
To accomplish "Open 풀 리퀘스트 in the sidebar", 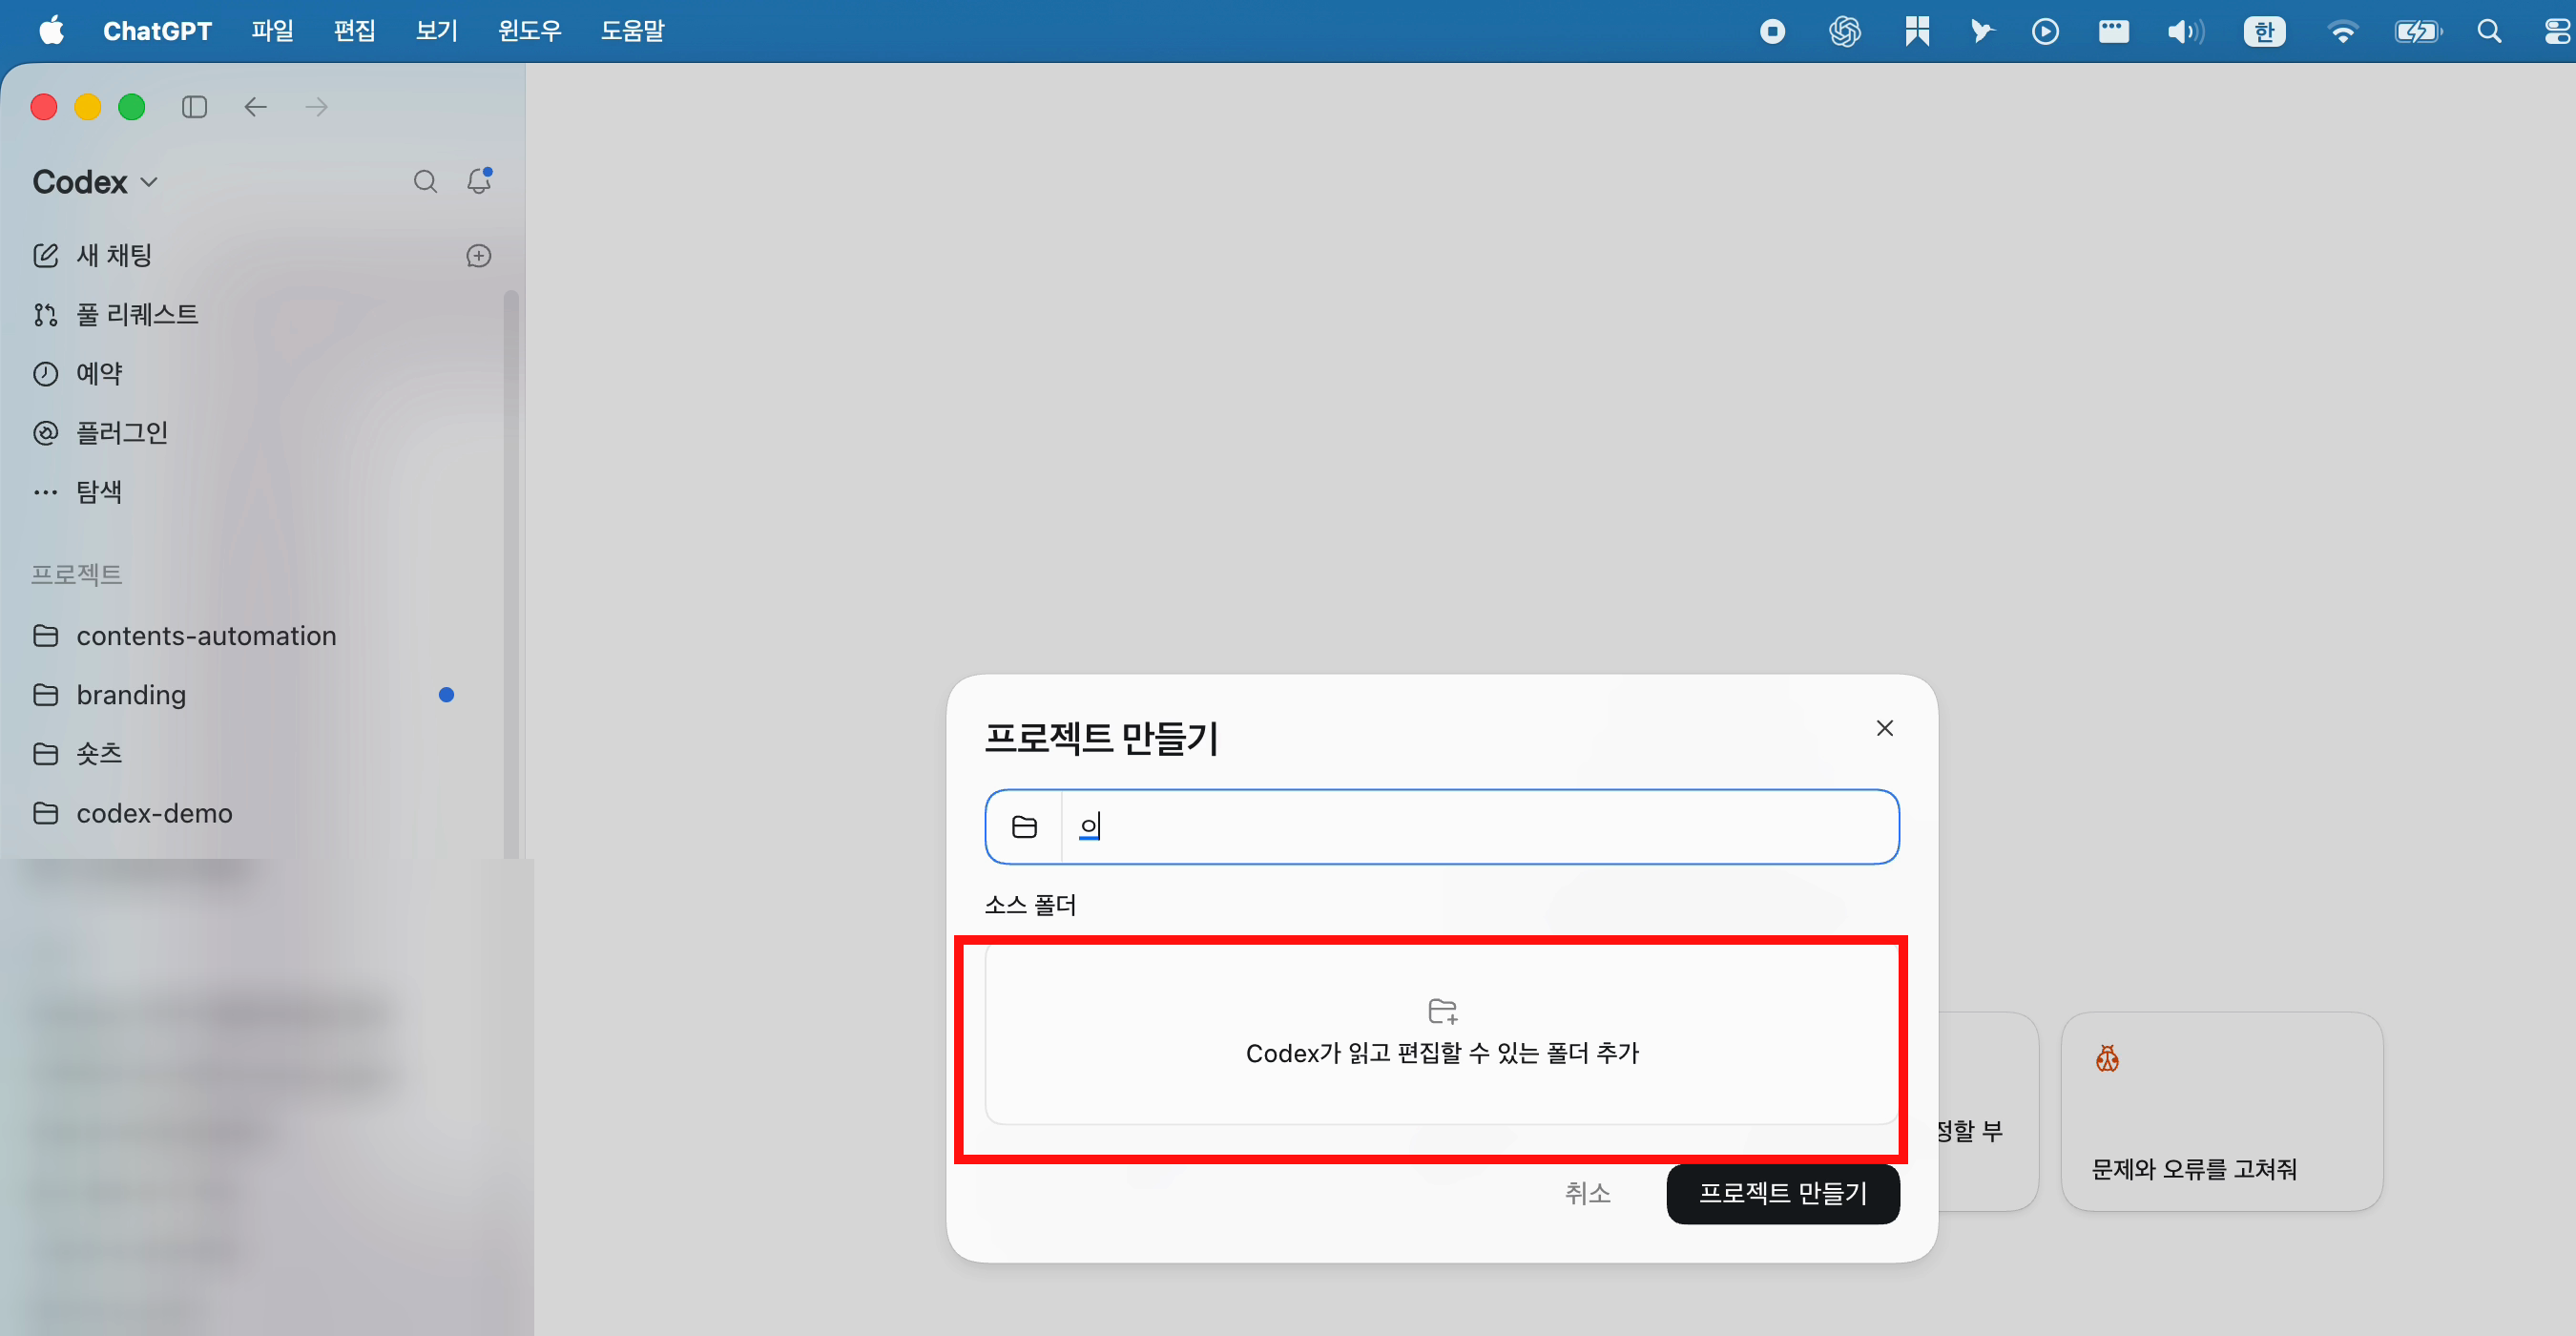I will tap(116, 314).
